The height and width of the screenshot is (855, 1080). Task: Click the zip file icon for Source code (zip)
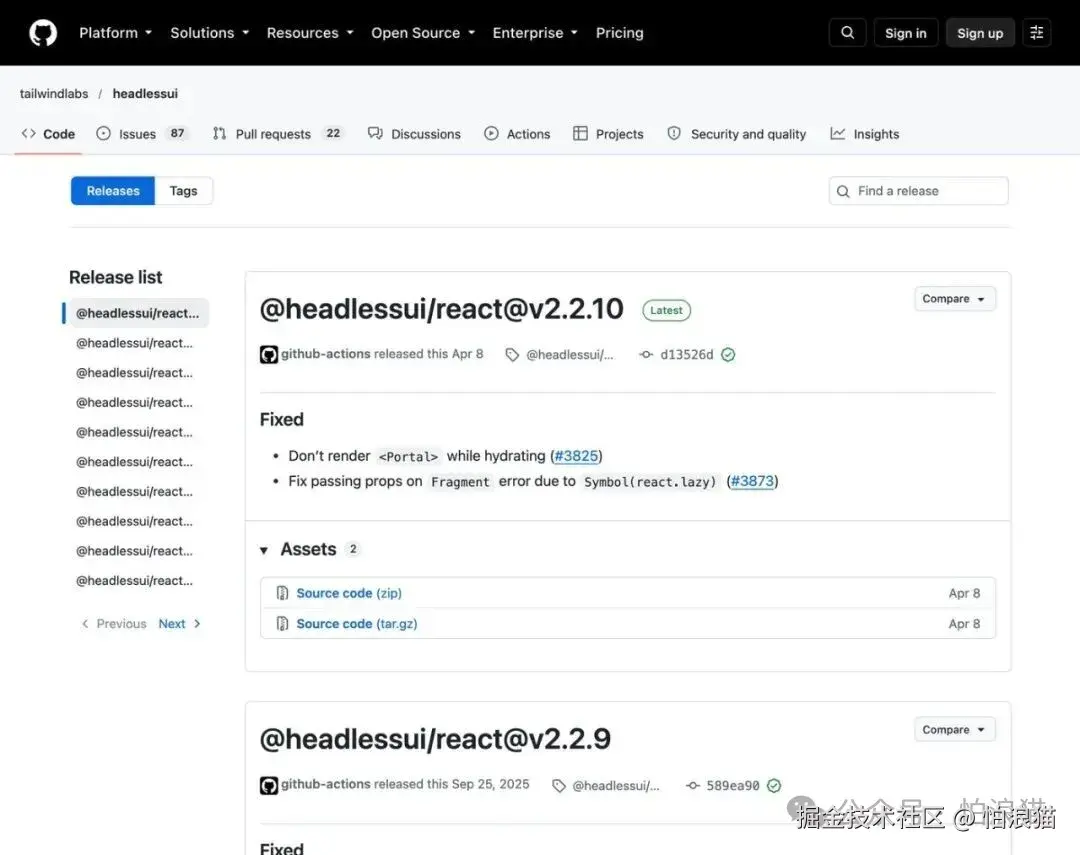(282, 593)
